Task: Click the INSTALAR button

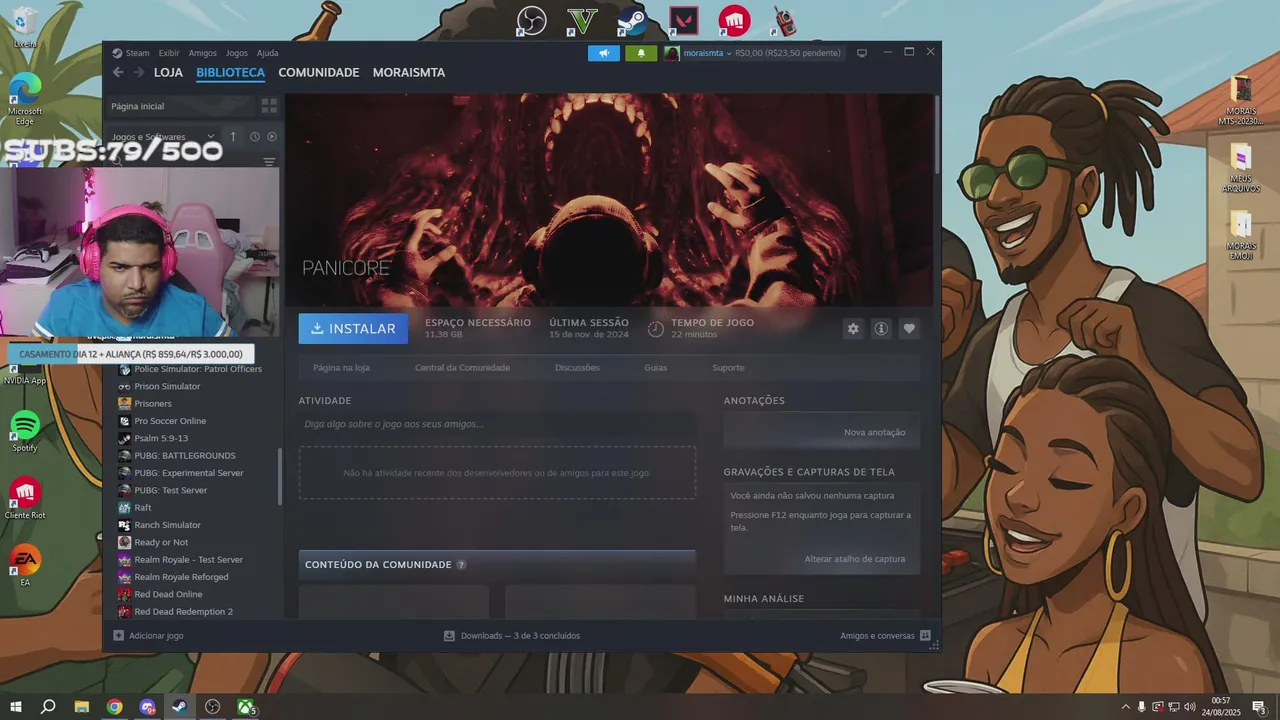Action: coord(353,328)
